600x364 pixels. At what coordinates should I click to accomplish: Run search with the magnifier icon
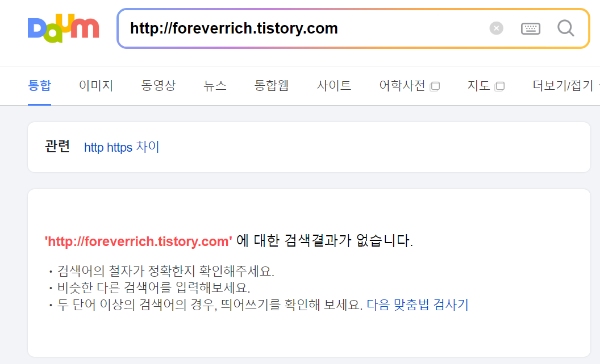point(566,28)
